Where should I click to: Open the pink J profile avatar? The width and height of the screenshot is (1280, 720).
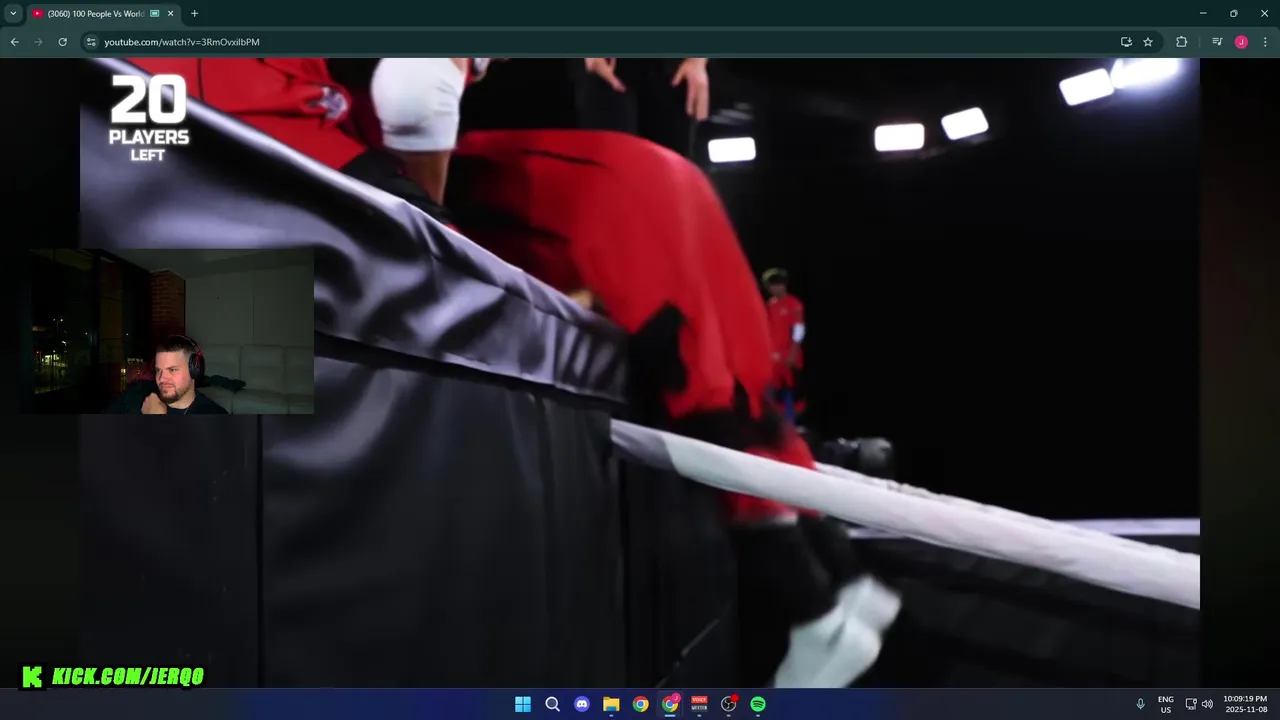[x=1241, y=42]
